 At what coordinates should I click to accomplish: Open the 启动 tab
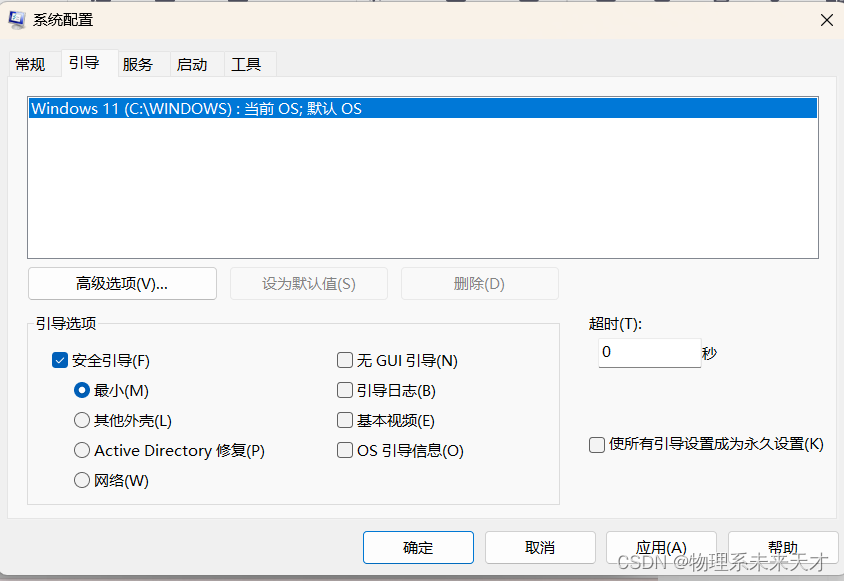(x=195, y=63)
